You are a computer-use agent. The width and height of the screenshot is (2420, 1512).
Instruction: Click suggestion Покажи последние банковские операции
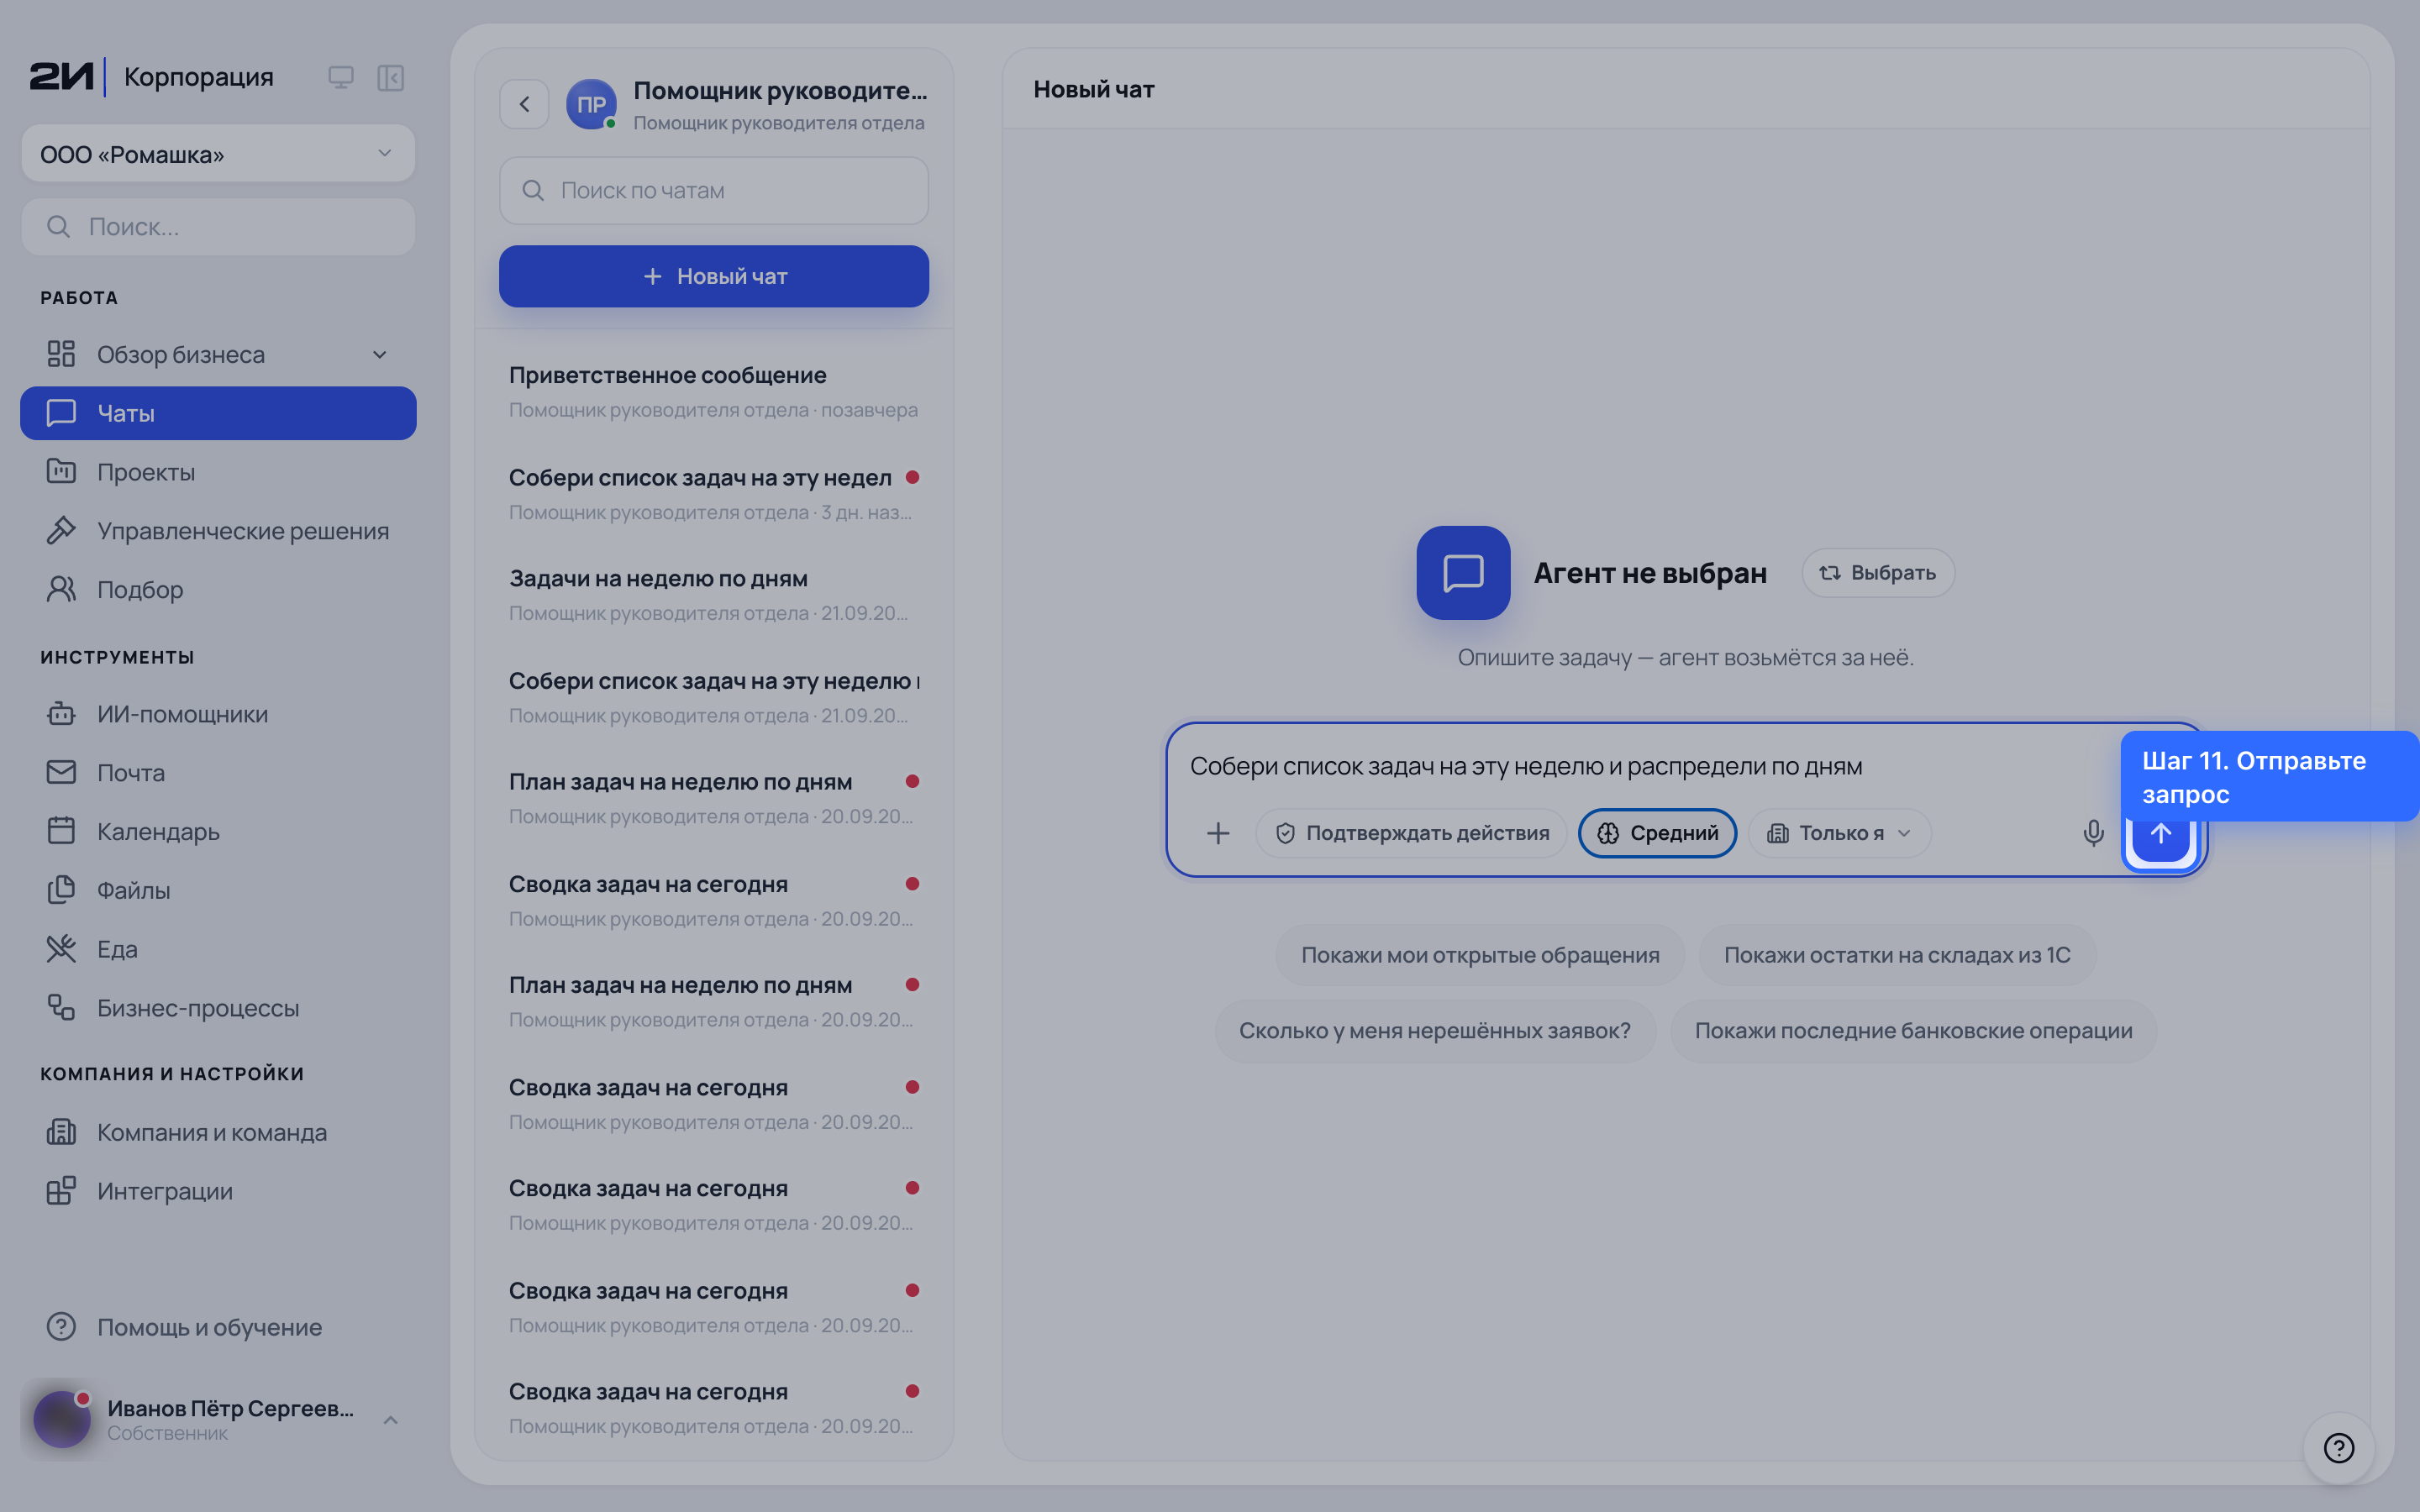[1913, 1031]
